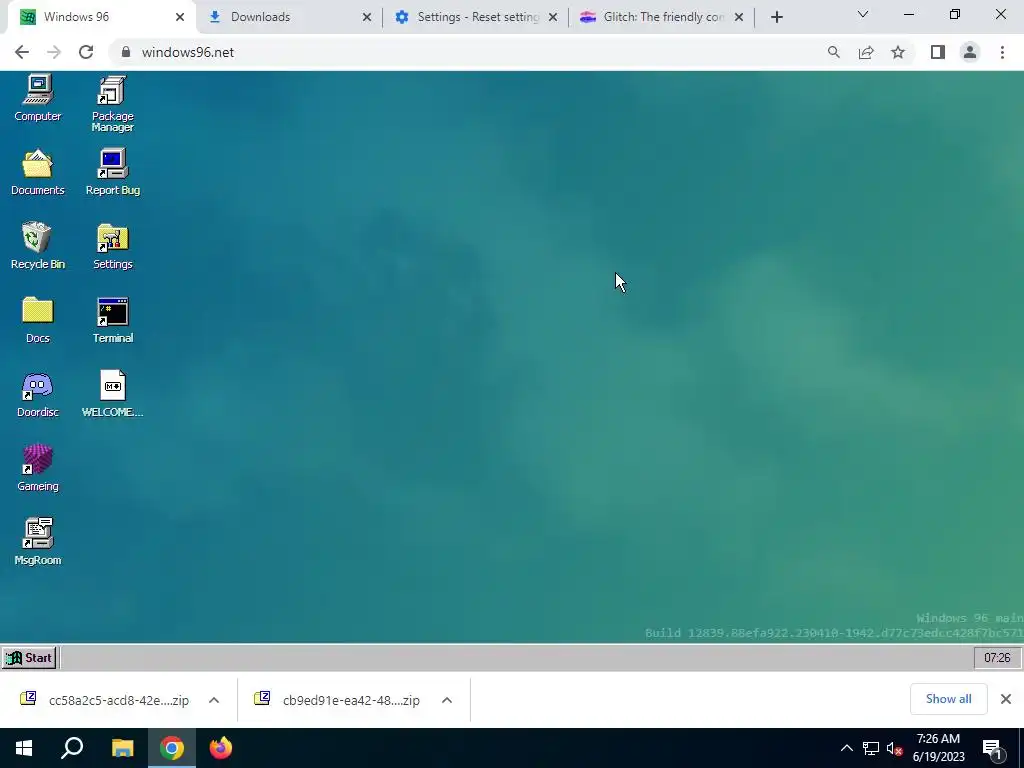Select the Report Bug icon
The width and height of the screenshot is (1024, 768).
pyautogui.click(x=112, y=172)
